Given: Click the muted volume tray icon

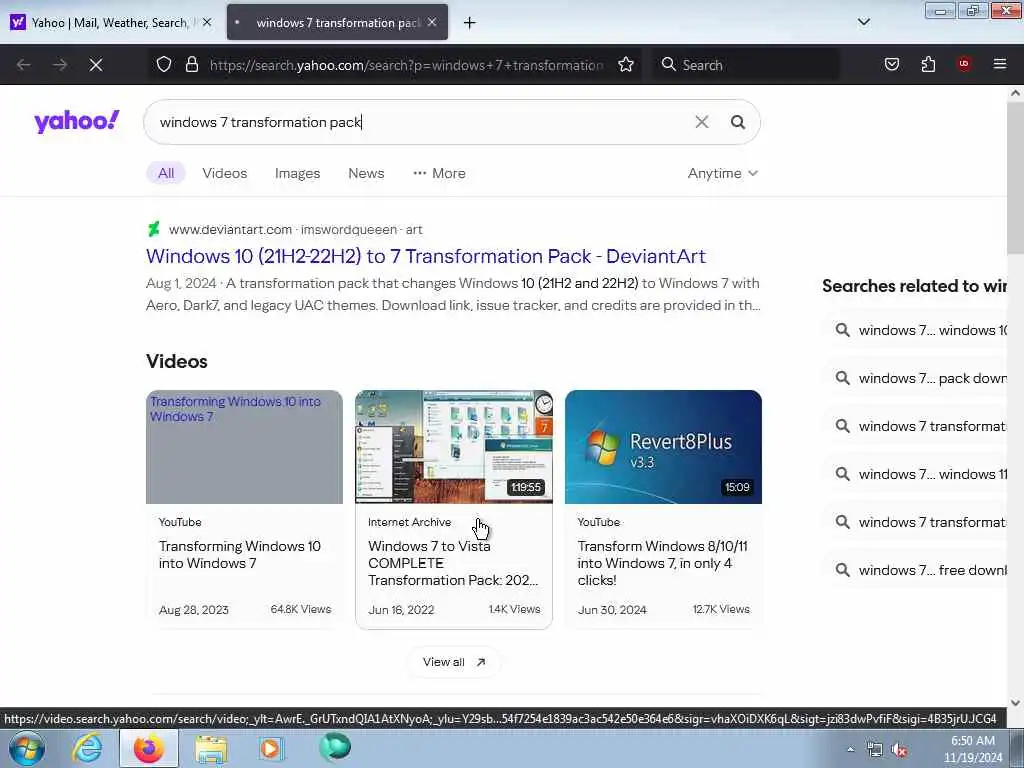Looking at the screenshot, I should [900, 750].
